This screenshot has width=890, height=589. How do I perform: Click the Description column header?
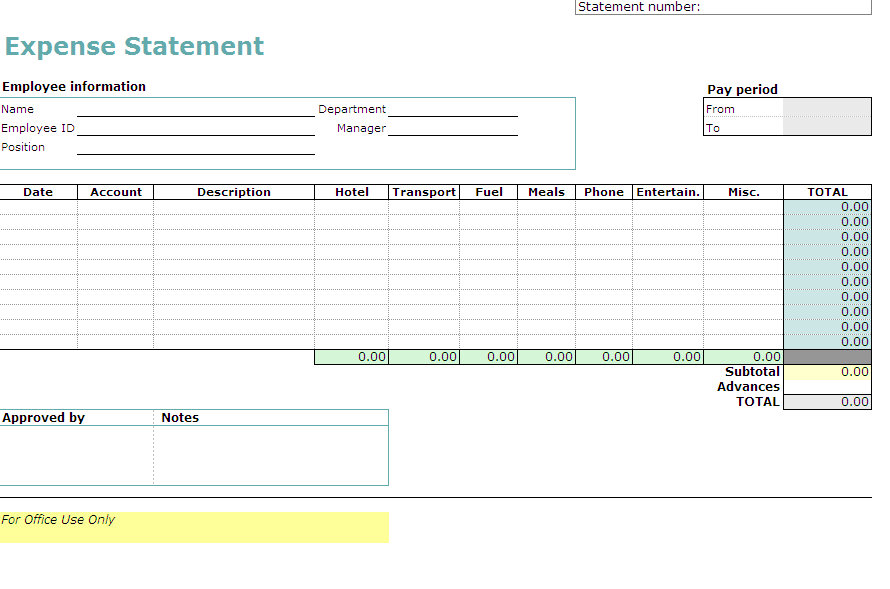coord(234,192)
